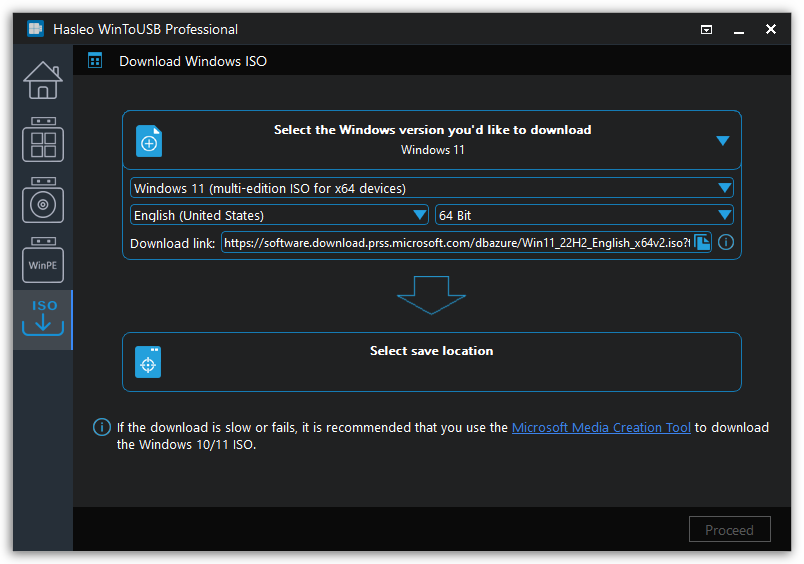The height and width of the screenshot is (564, 804).
Task: Click the info icon beside download link
Action: (726, 242)
